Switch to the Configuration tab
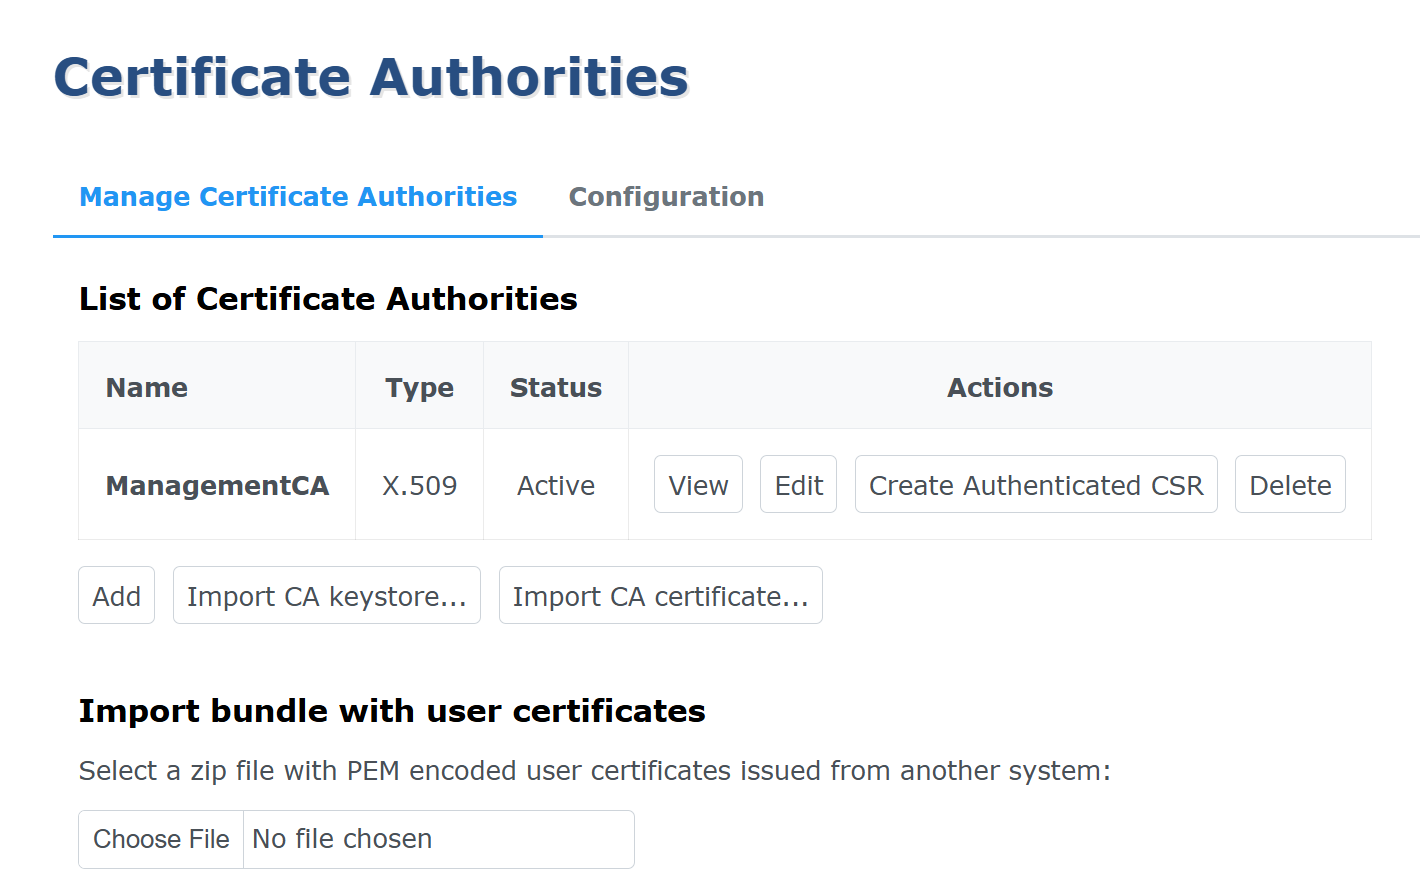 666,197
